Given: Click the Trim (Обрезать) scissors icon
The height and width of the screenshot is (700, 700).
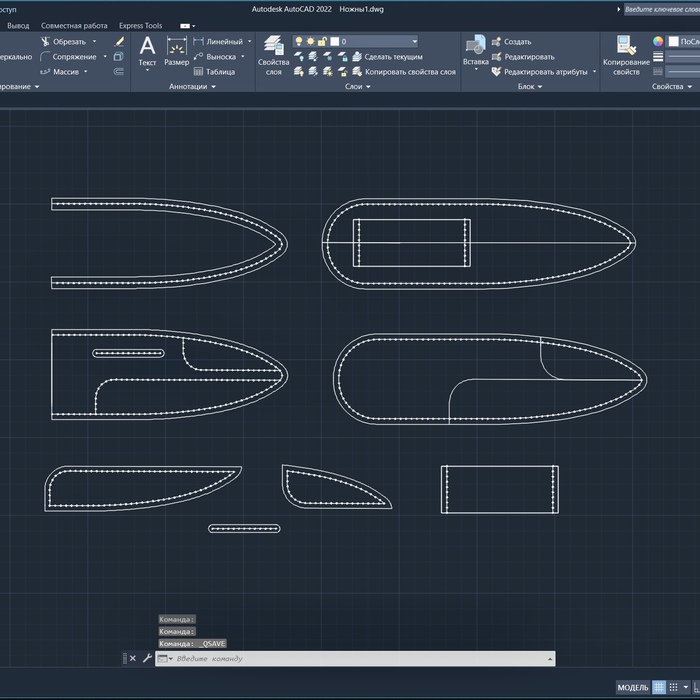Looking at the screenshot, I should coord(46,42).
